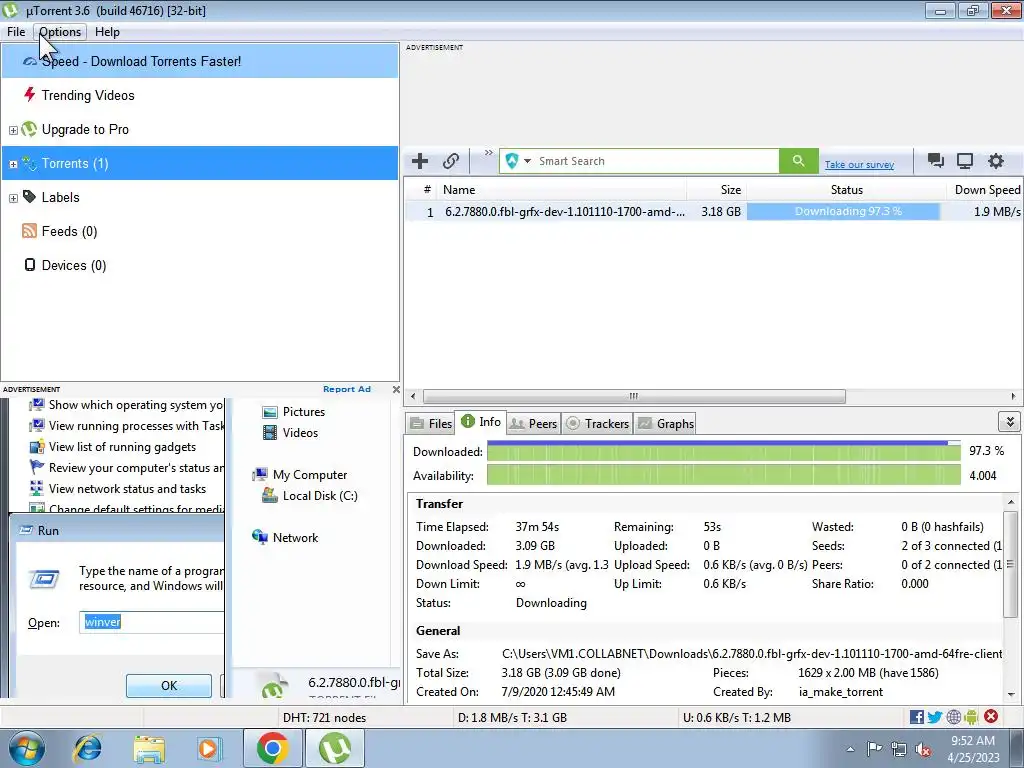
Task: Click the Add Torrent plus icon
Action: point(420,161)
